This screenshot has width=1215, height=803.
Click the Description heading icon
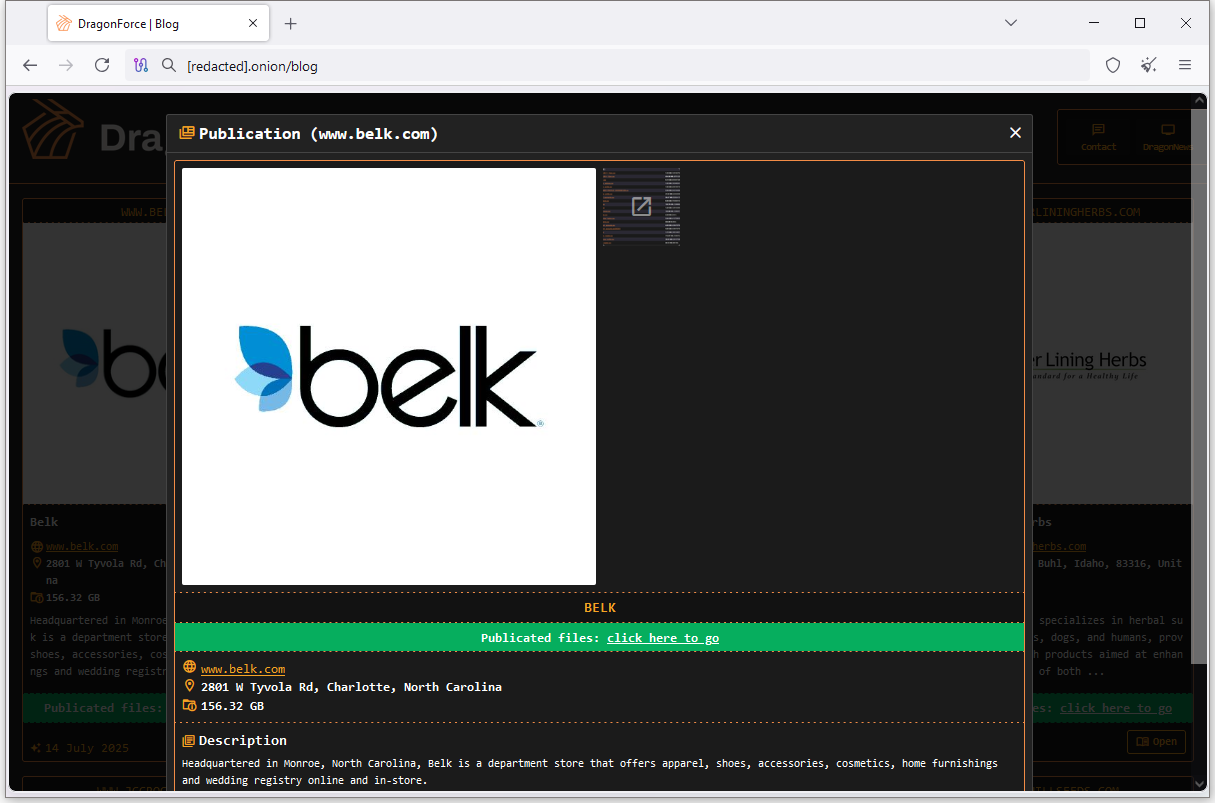tap(189, 741)
